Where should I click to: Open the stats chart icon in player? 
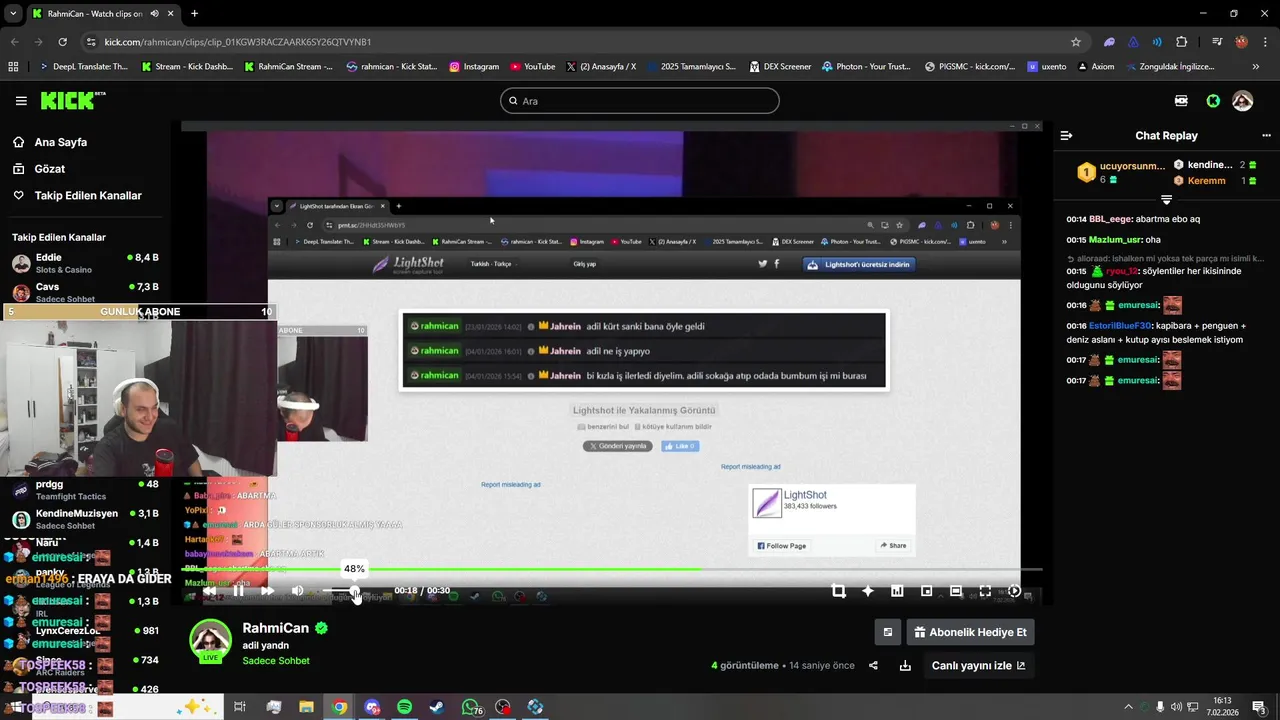pos(897,591)
